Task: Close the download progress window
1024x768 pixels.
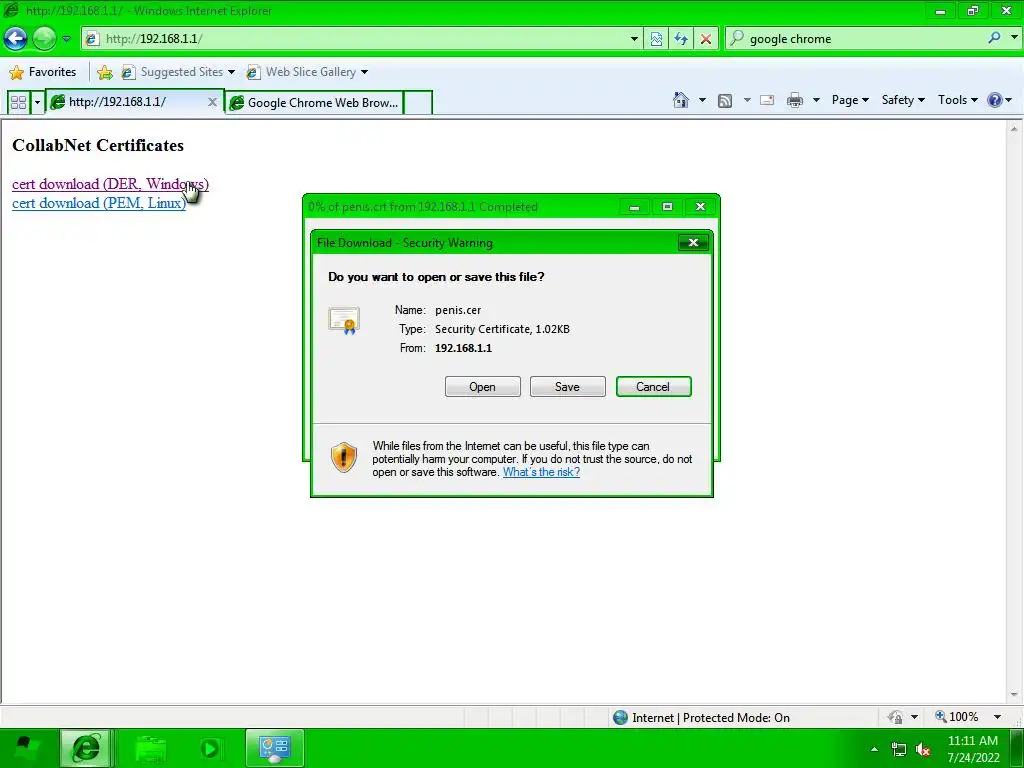Action: (700, 207)
